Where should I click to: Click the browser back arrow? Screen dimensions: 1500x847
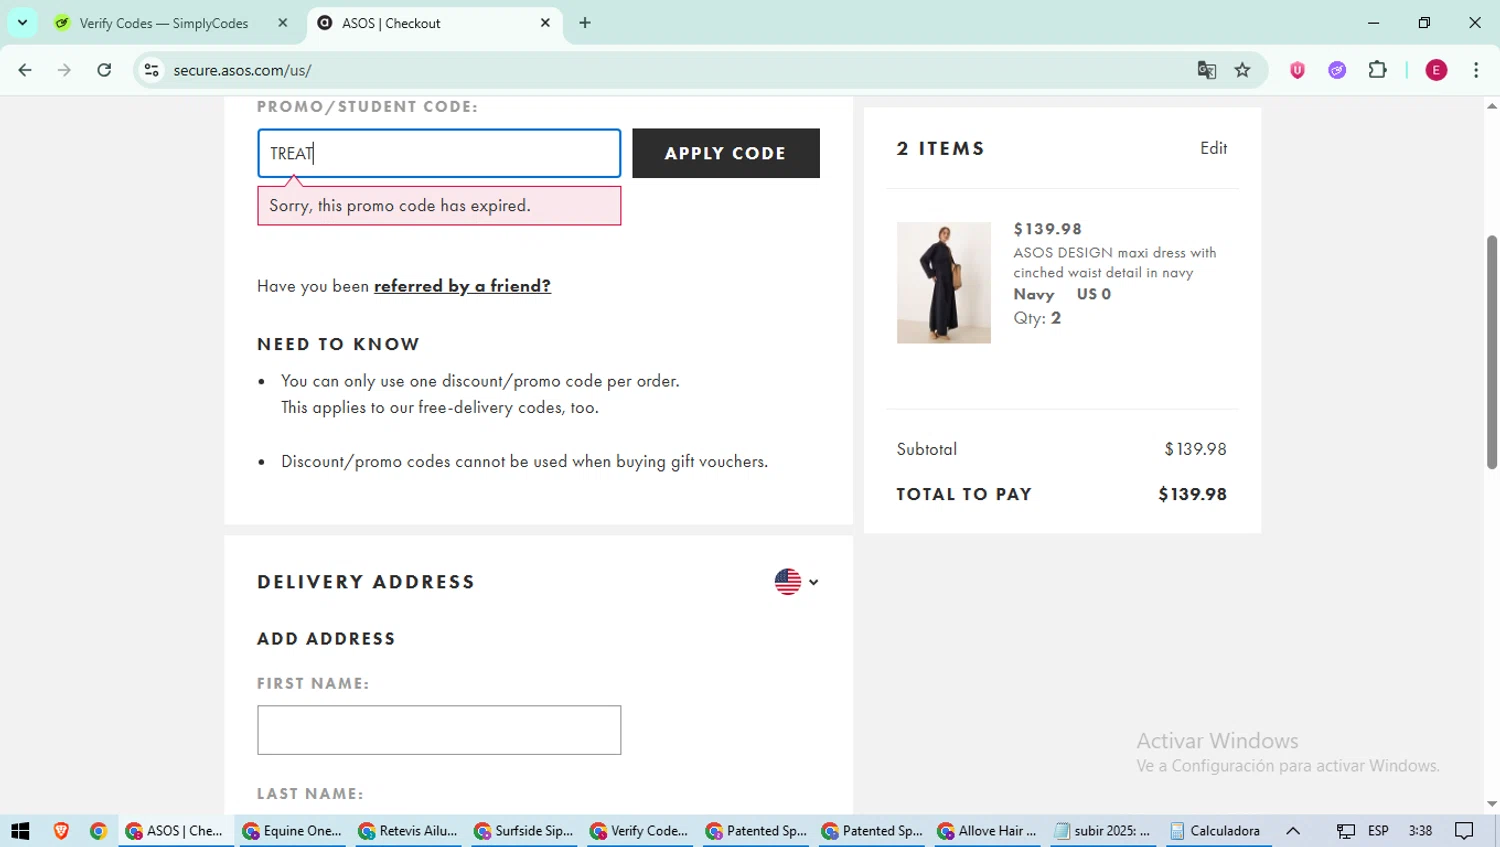point(25,70)
